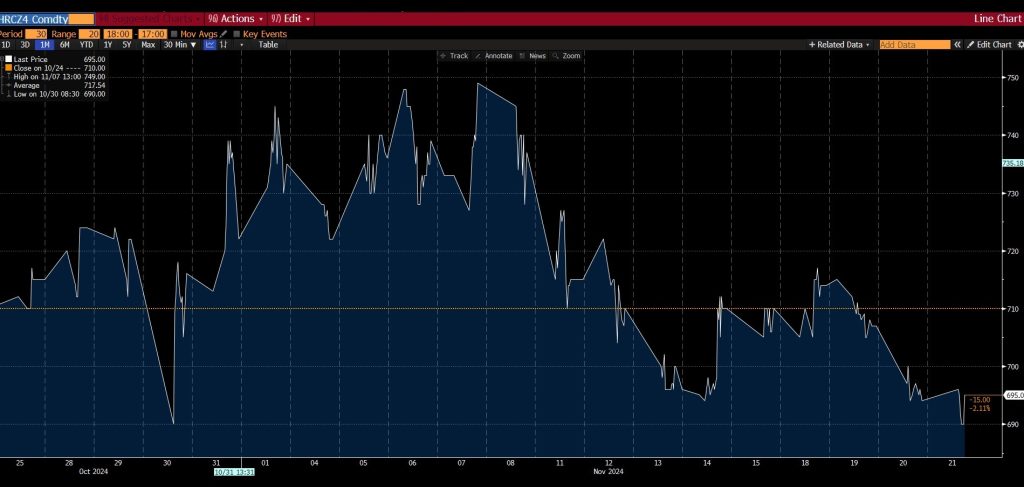1024x487 pixels.
Task: Click the Add Data input field
Action: (914, 45)
